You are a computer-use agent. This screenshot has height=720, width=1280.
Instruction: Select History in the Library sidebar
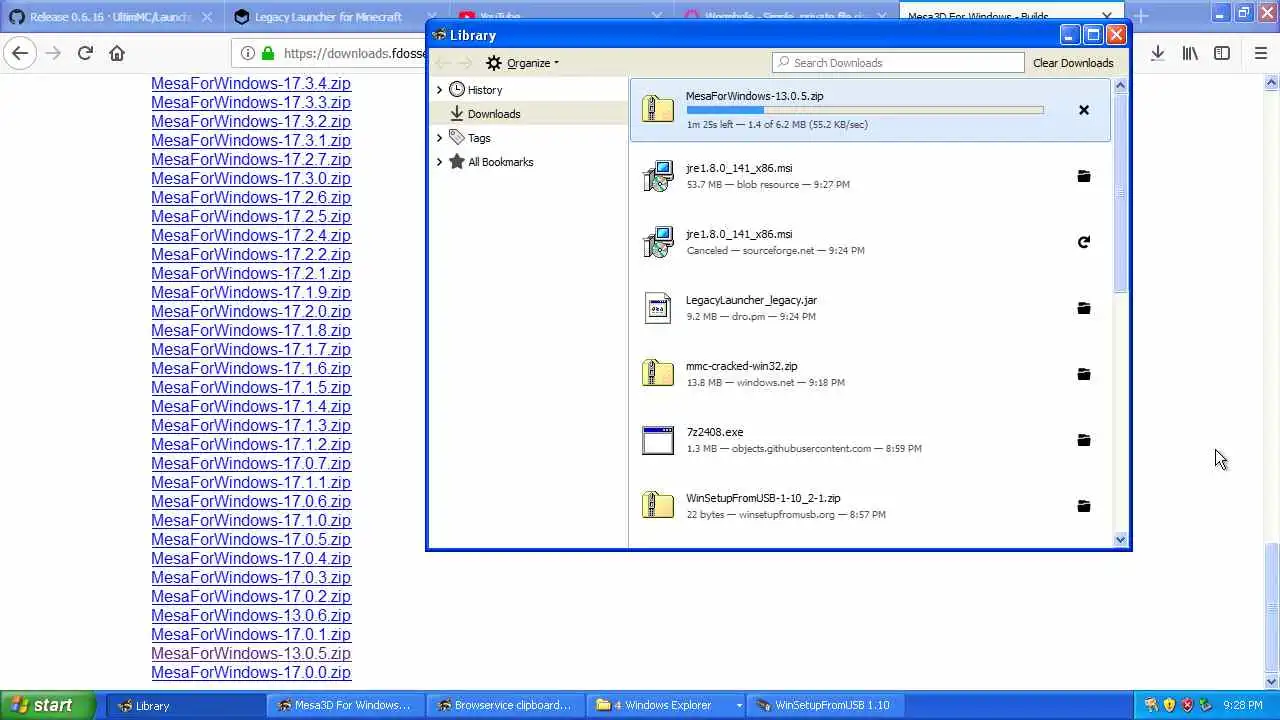(x=485, y=90)
